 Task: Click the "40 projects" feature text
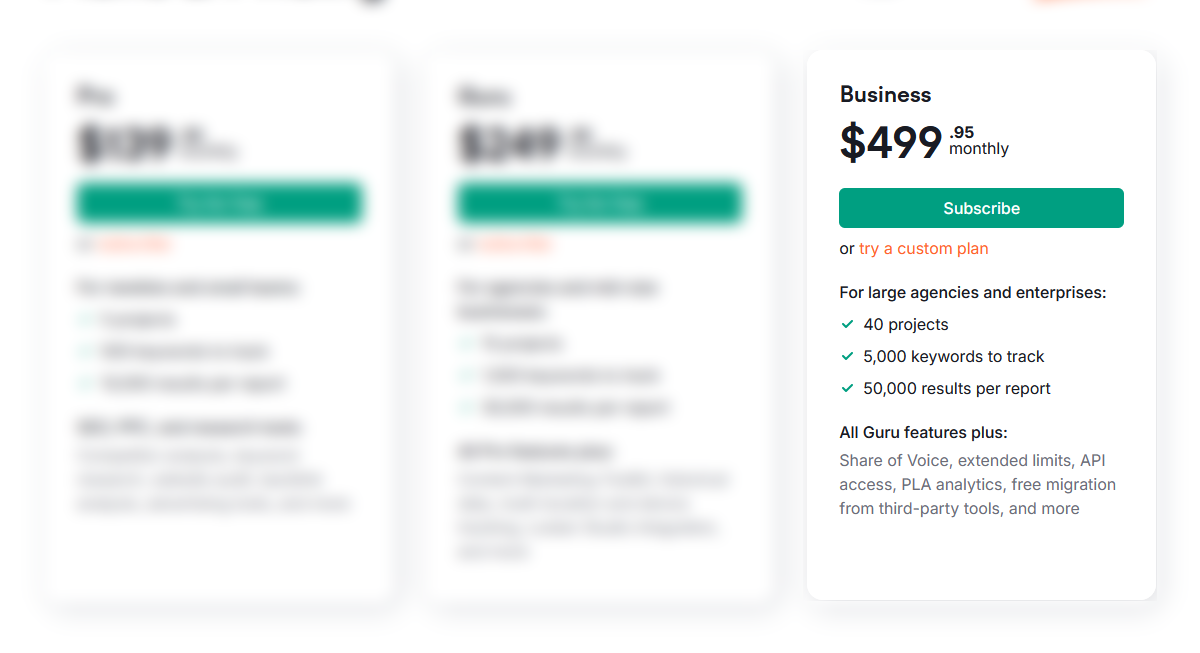[x=906, y=324]
